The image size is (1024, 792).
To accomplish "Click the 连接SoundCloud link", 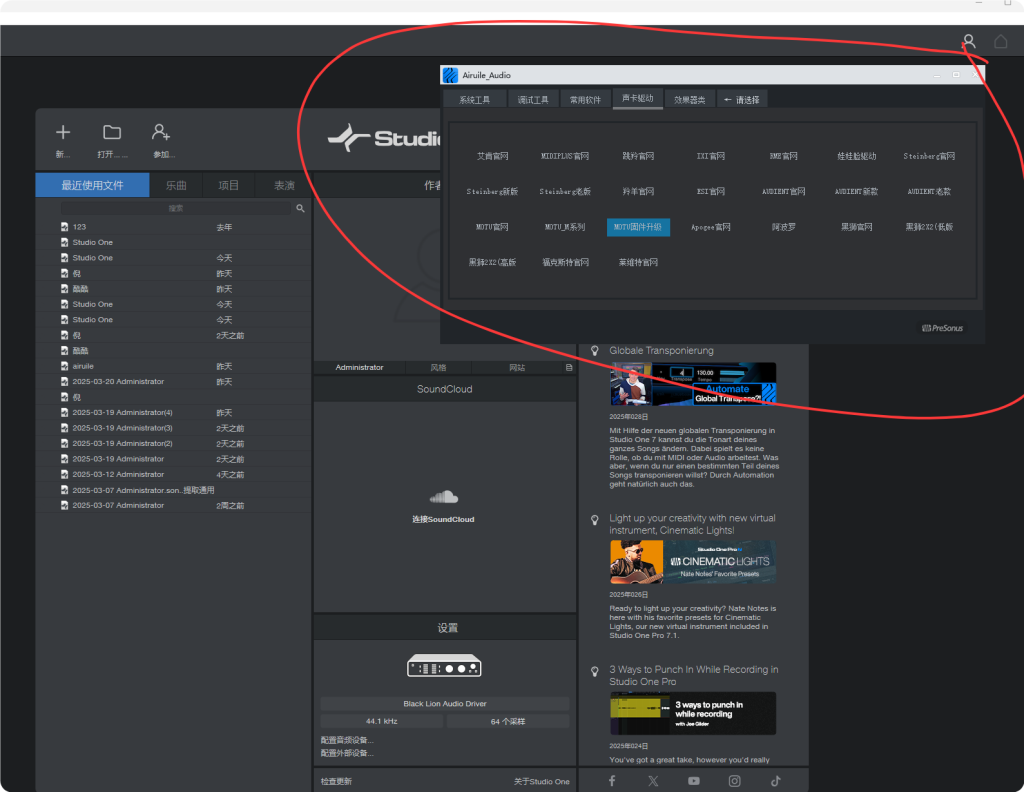I will 443,520.
